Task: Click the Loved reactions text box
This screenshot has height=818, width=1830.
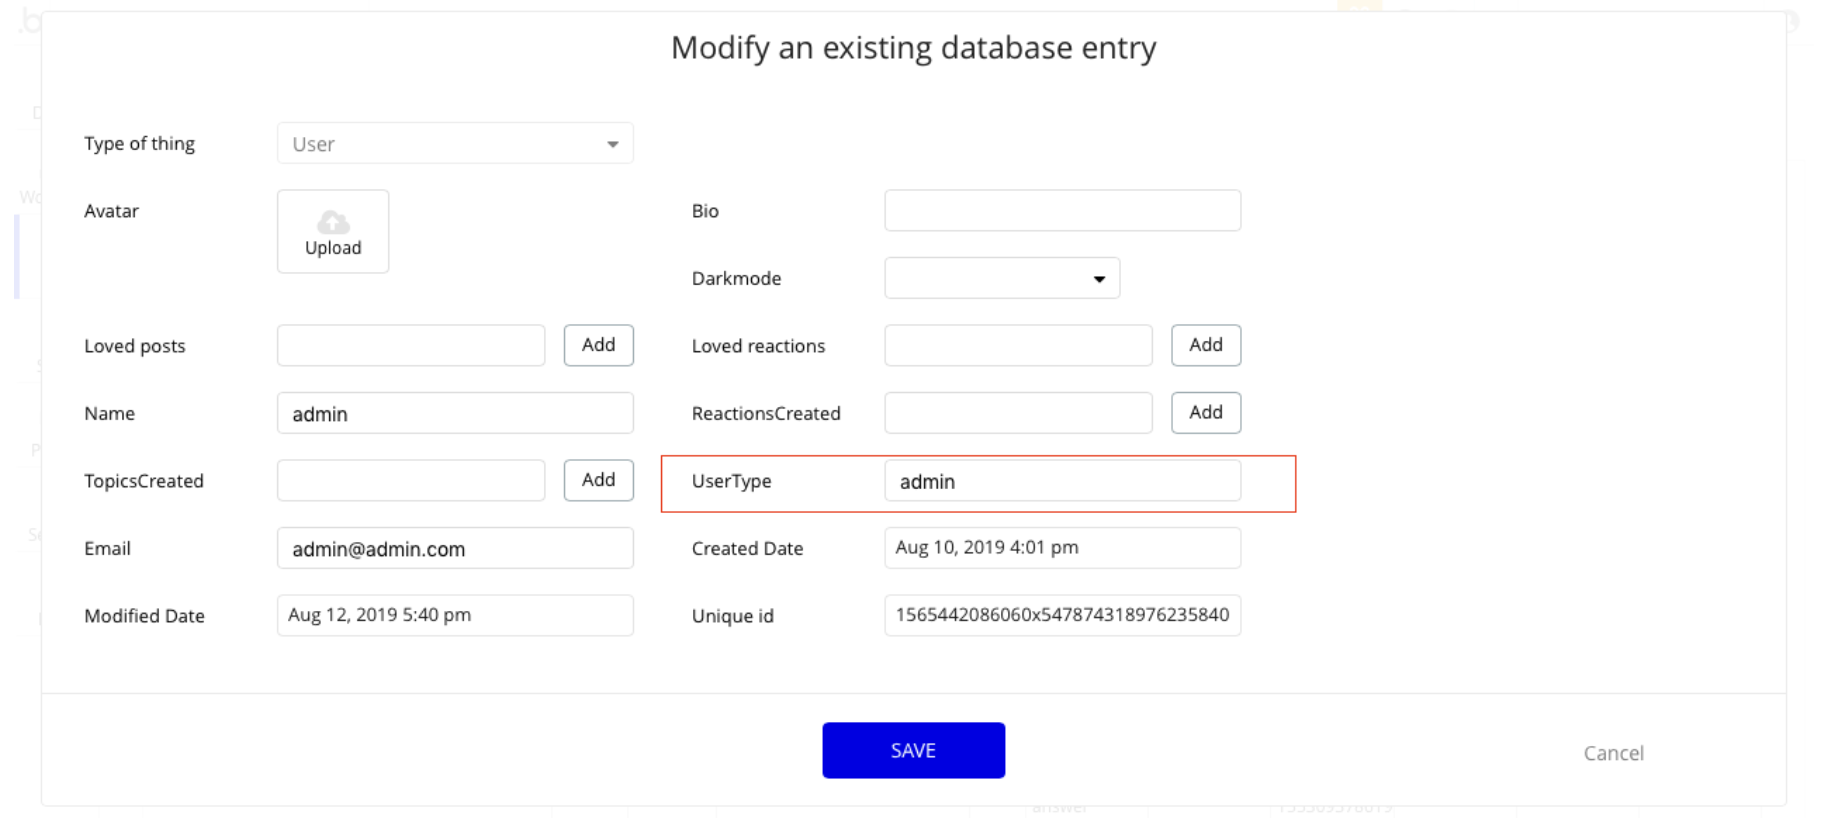Action: [1018, 345]
